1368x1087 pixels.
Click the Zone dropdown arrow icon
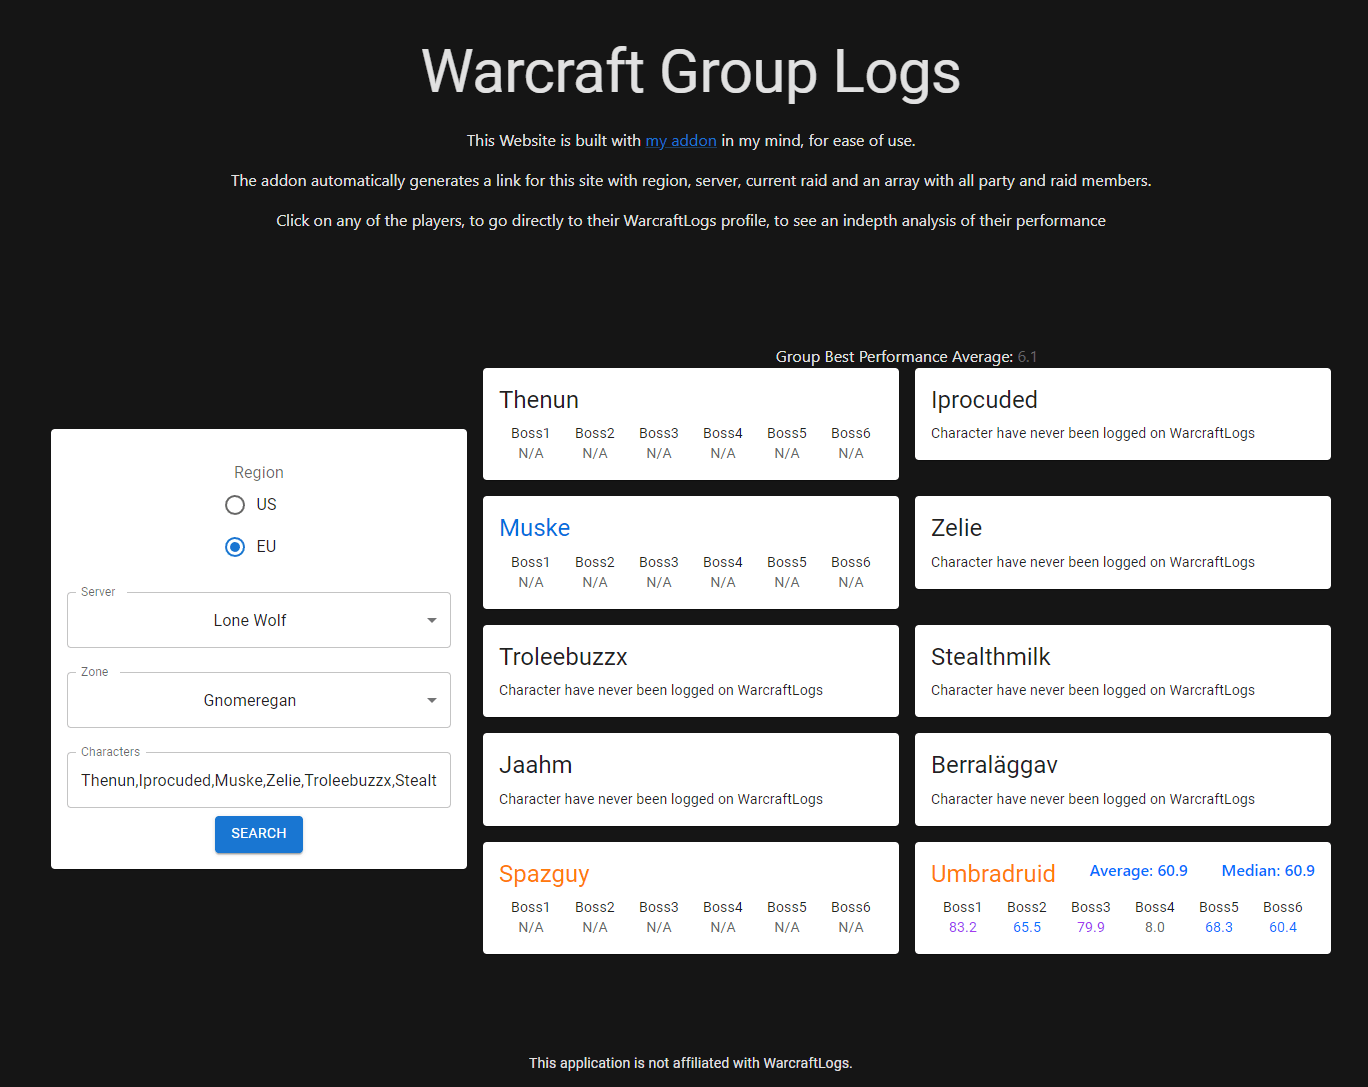tap(432, 700)
